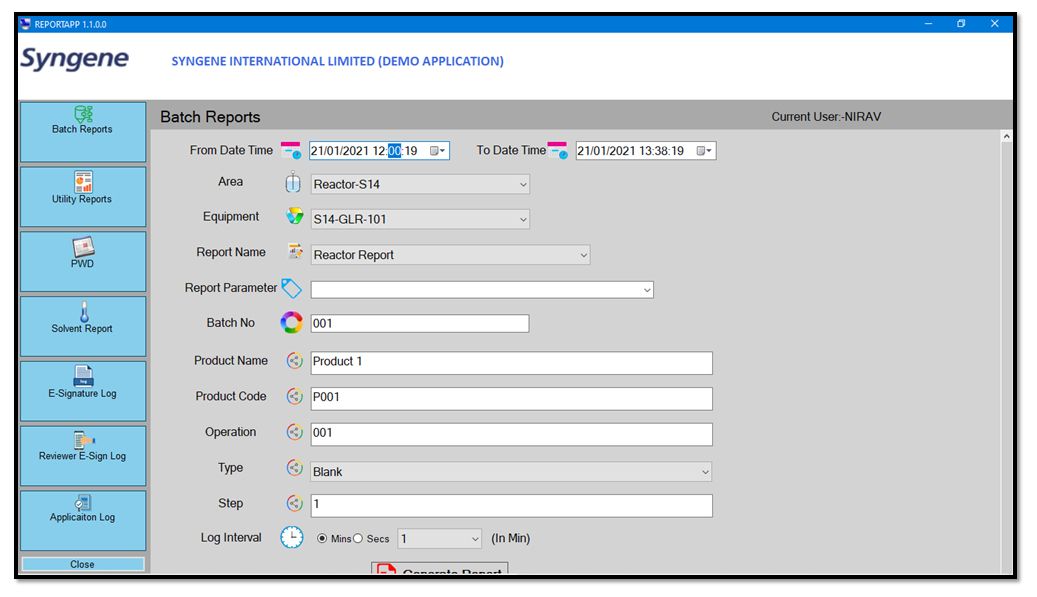Click the Report Name document icon
The height and width of the screenshot is (597, 1037).
click(295, 251)
